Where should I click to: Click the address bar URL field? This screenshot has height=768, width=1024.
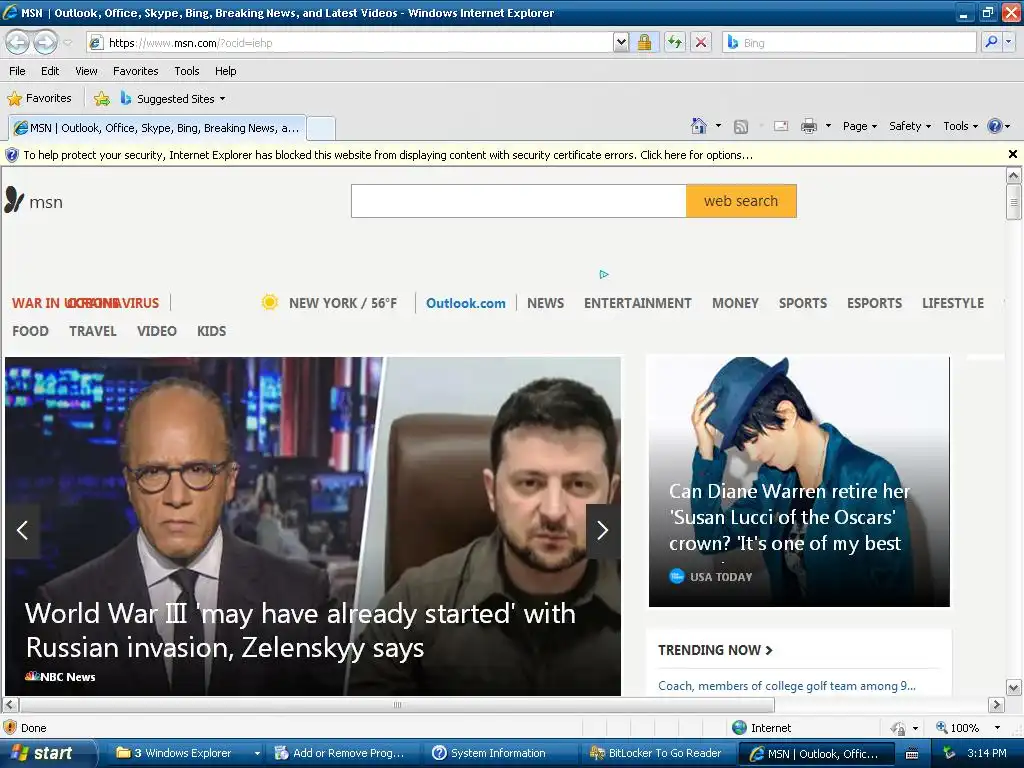click(x=350, y=43)
